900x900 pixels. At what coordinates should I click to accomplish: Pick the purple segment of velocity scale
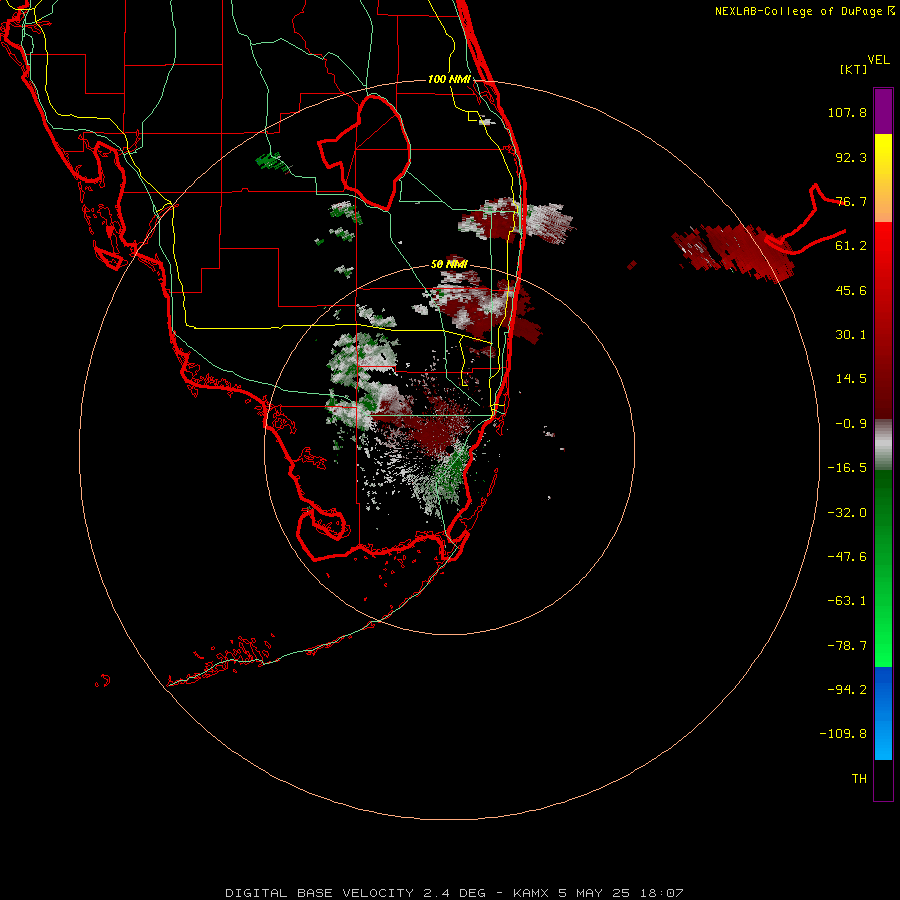(883, 111)
